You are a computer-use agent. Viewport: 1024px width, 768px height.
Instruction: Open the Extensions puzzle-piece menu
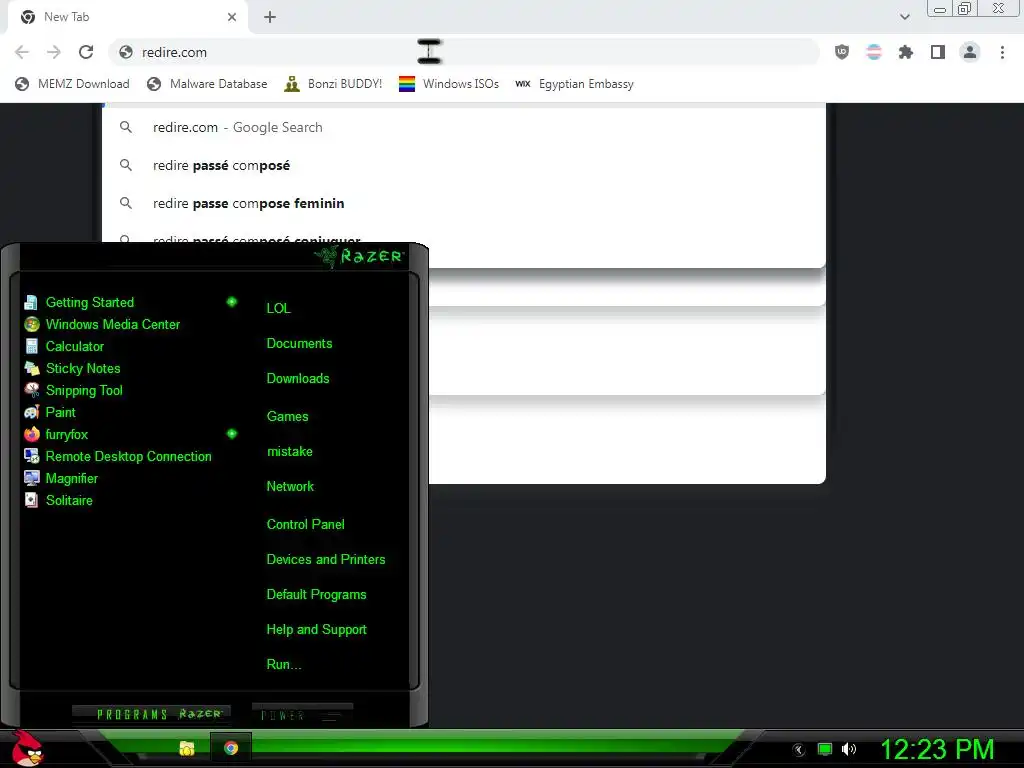[906, 52]
